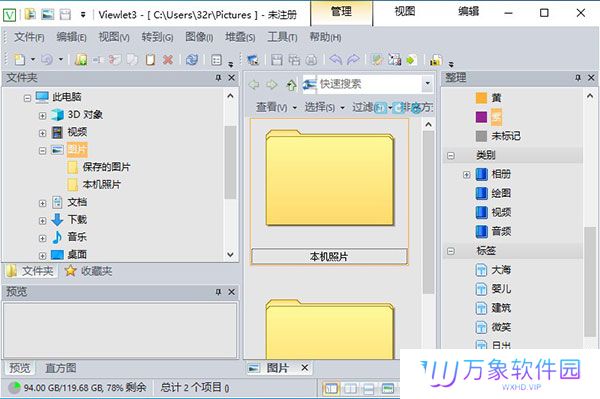Open the 快速搜索 dropdown arrow
Viewport: 600px width, 399px height.
427,83
